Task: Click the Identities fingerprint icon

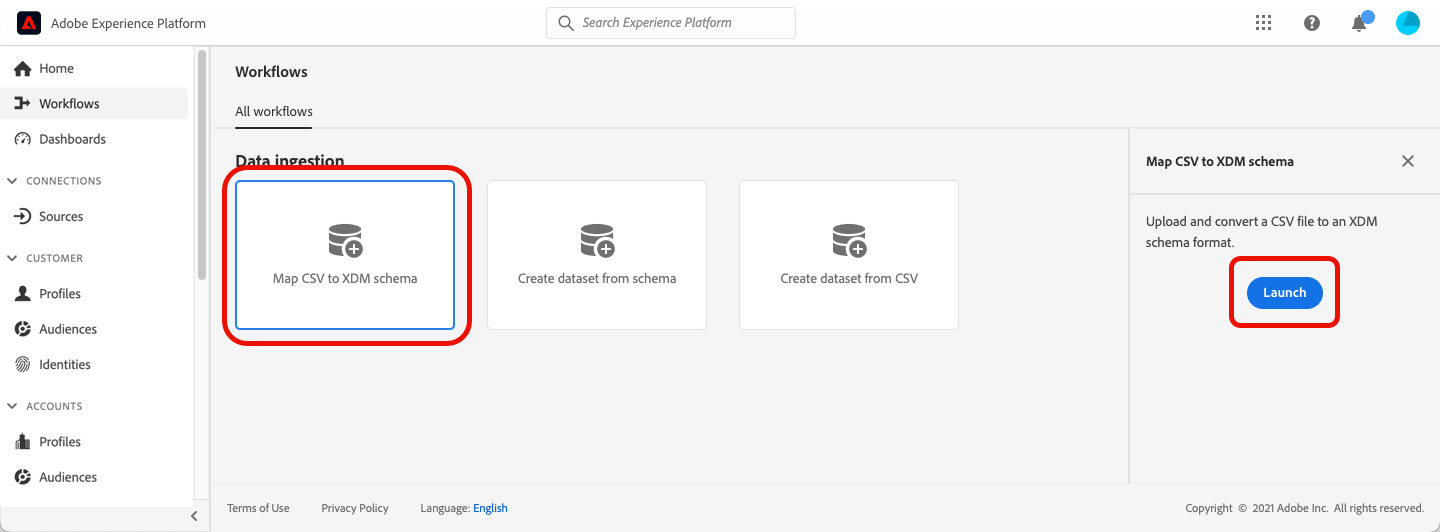Action: click(22, 365)
